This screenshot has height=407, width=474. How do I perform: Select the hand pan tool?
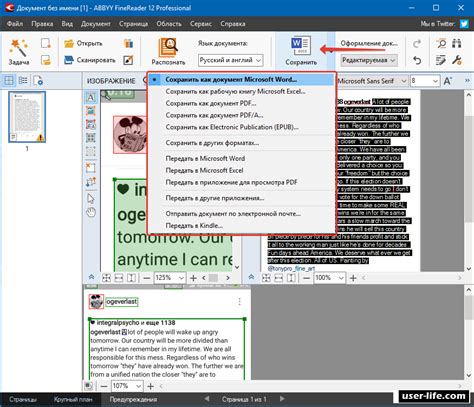tap(91, 212)
